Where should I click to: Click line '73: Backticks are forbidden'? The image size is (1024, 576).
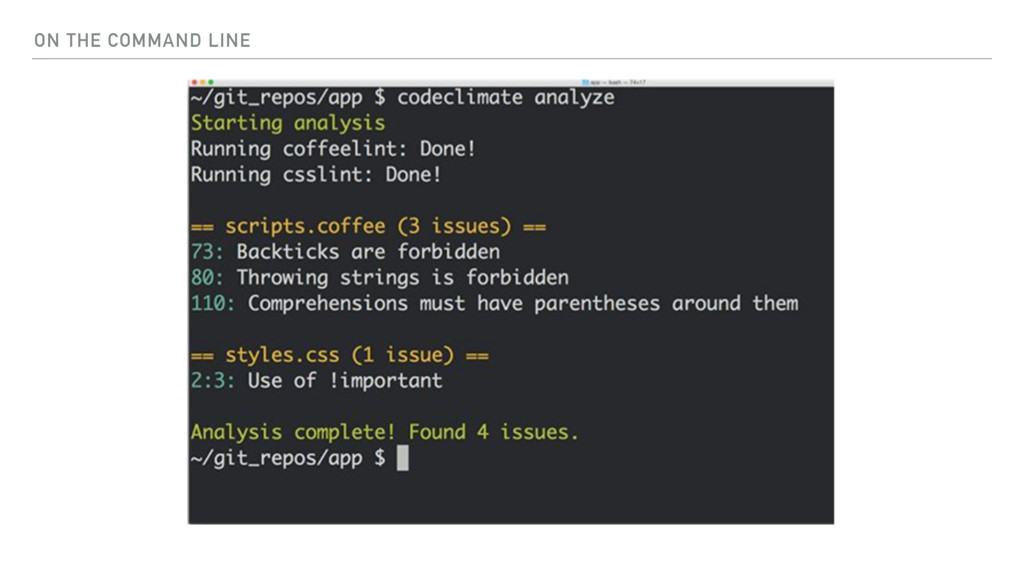coord(345,251)
